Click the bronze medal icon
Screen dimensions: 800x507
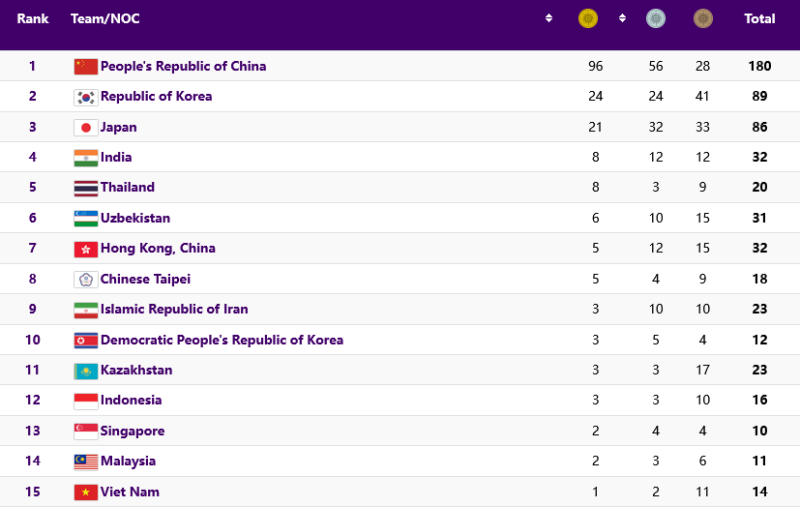pyautogui.click(x=703, y=19)
